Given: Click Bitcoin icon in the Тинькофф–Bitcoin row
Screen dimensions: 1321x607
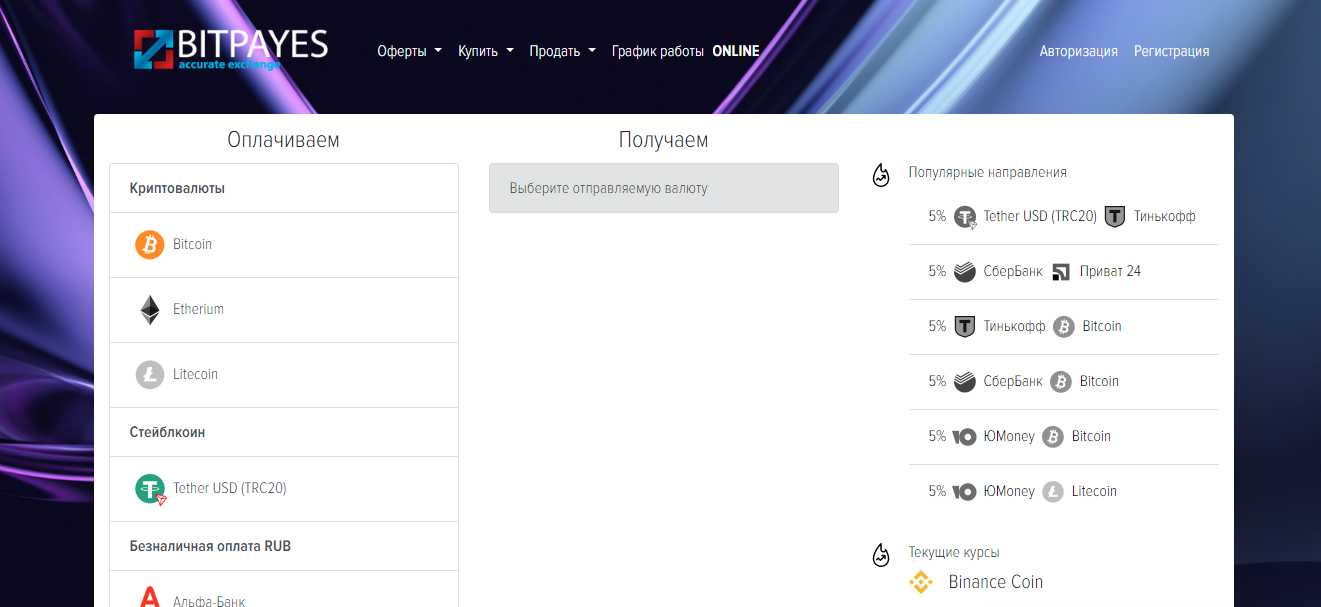Looking at the screenshot, I should tap(1064, 326).
